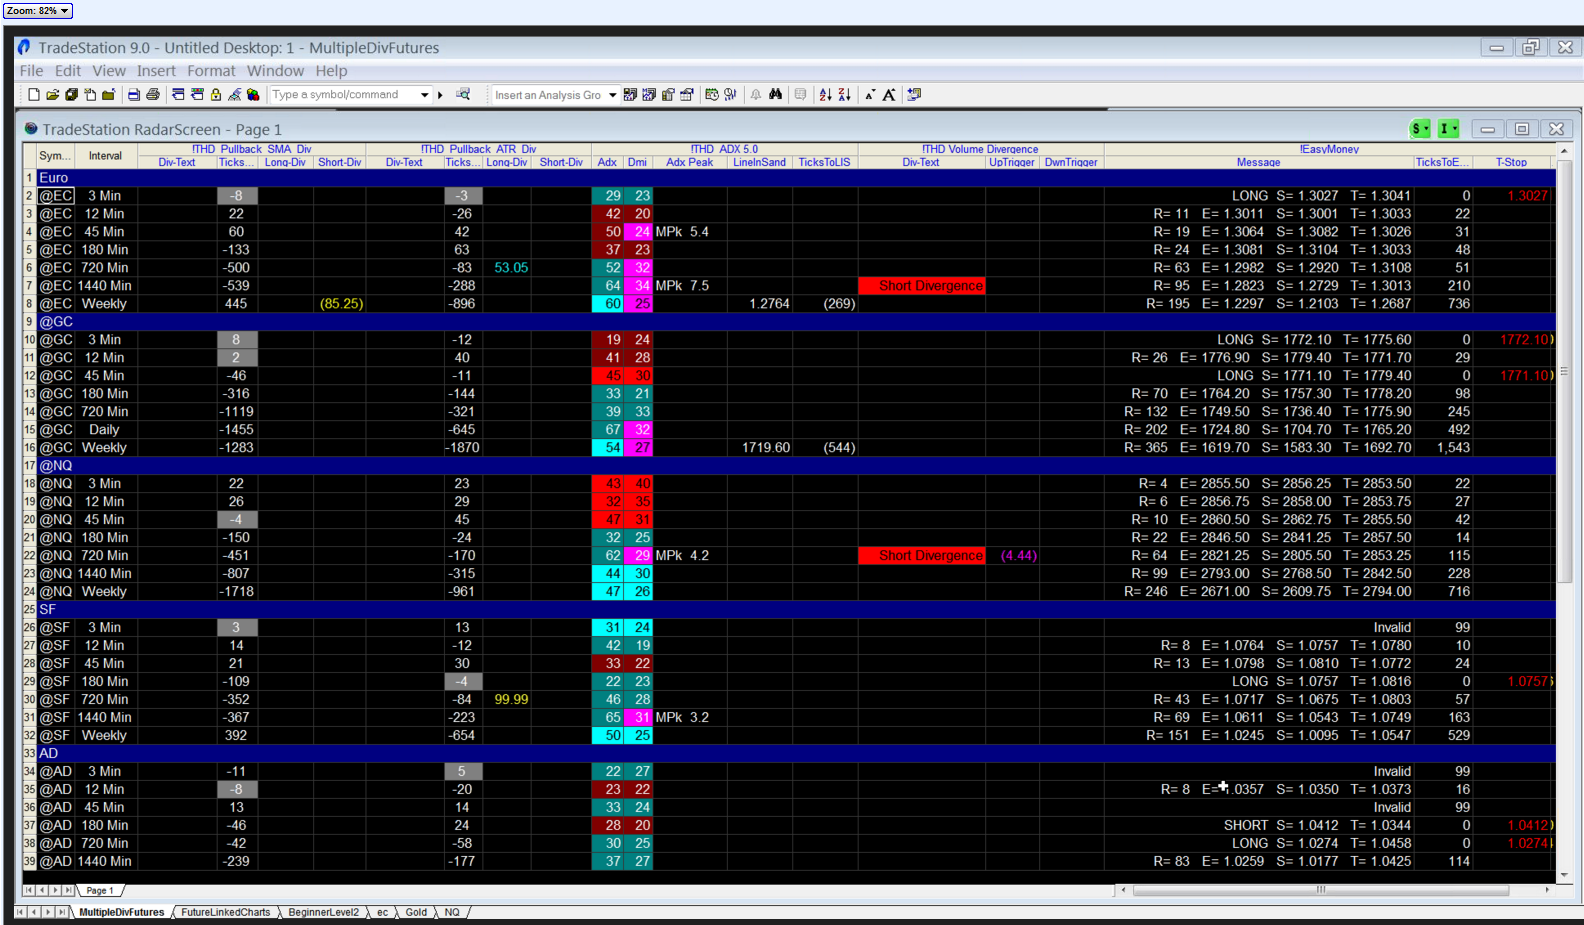Viewport: 1584px width, 925px height.
Task: Select the Page 1 tab
Action: pyautogui.click(x=99, y=890)
